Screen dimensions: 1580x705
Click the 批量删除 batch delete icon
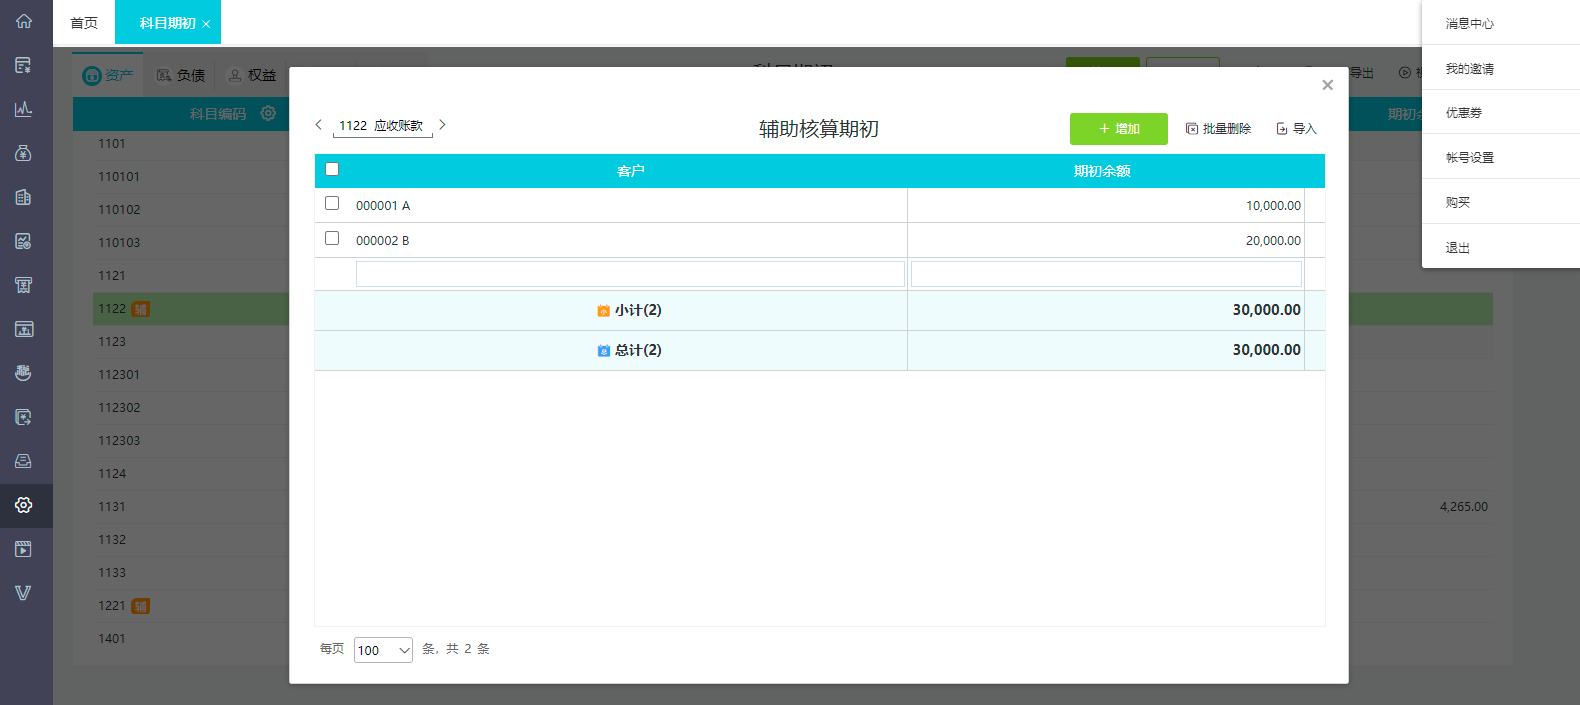[x=1192, y=129]
